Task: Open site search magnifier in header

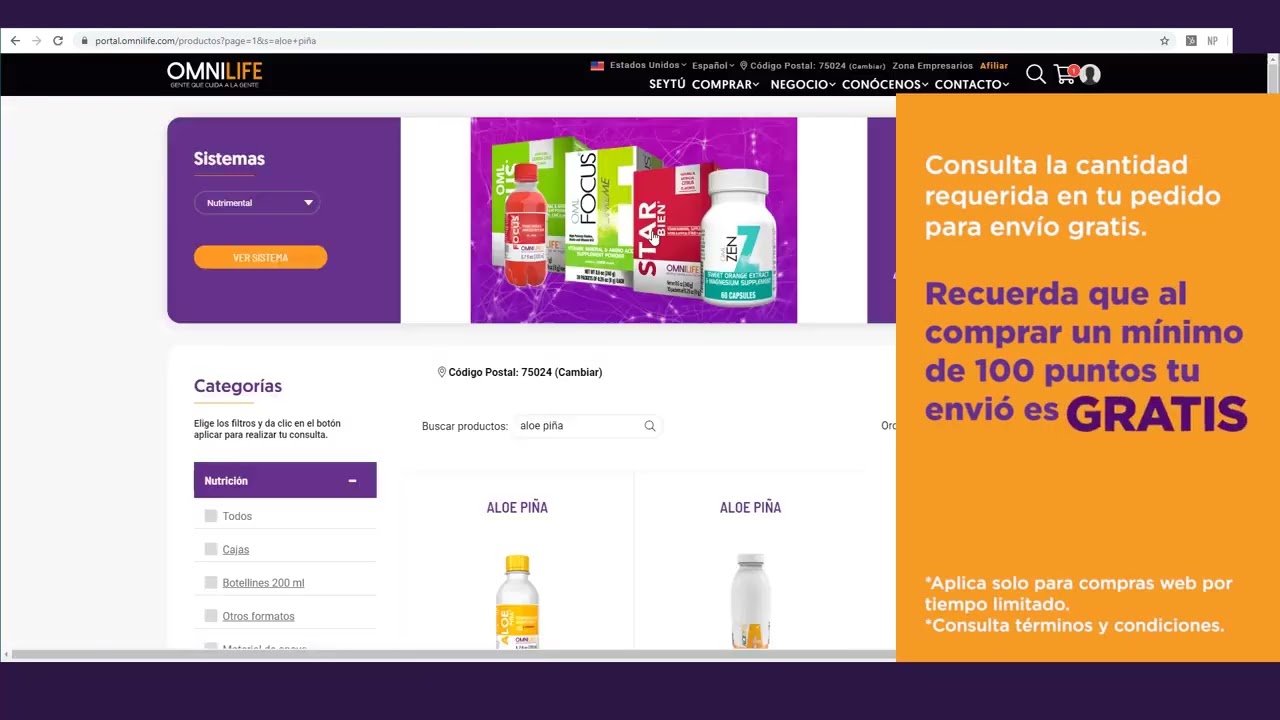Action: 1036,74
